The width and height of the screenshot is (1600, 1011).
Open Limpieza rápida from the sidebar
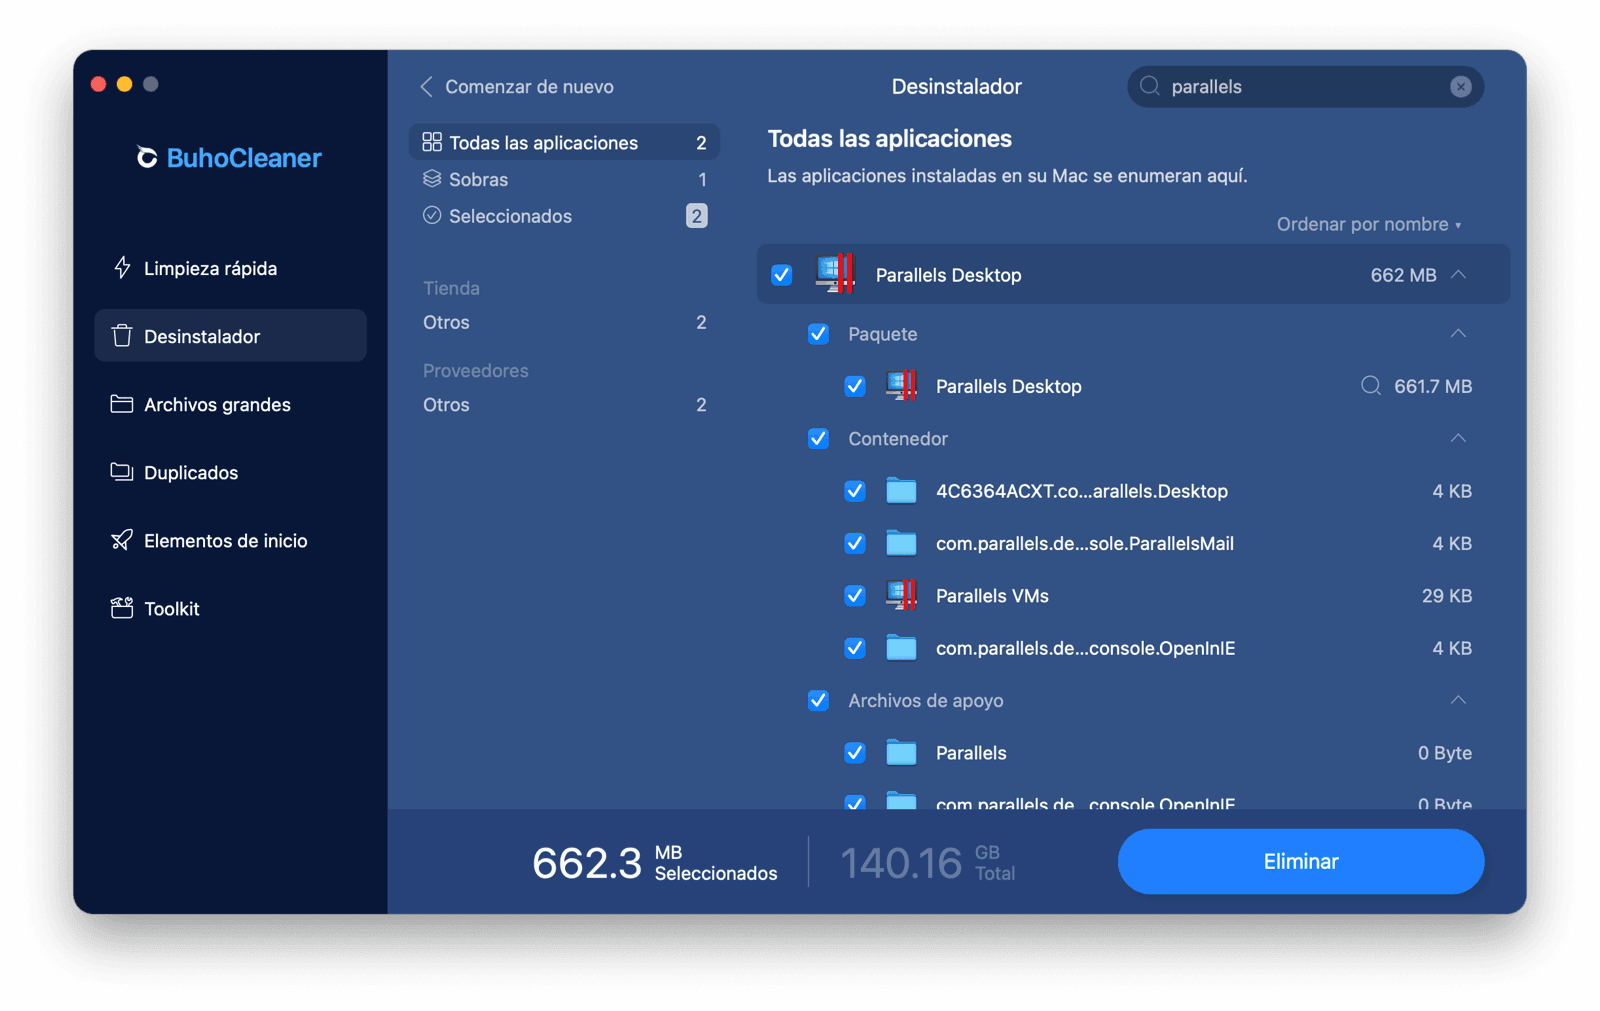[x=210, y=268]
